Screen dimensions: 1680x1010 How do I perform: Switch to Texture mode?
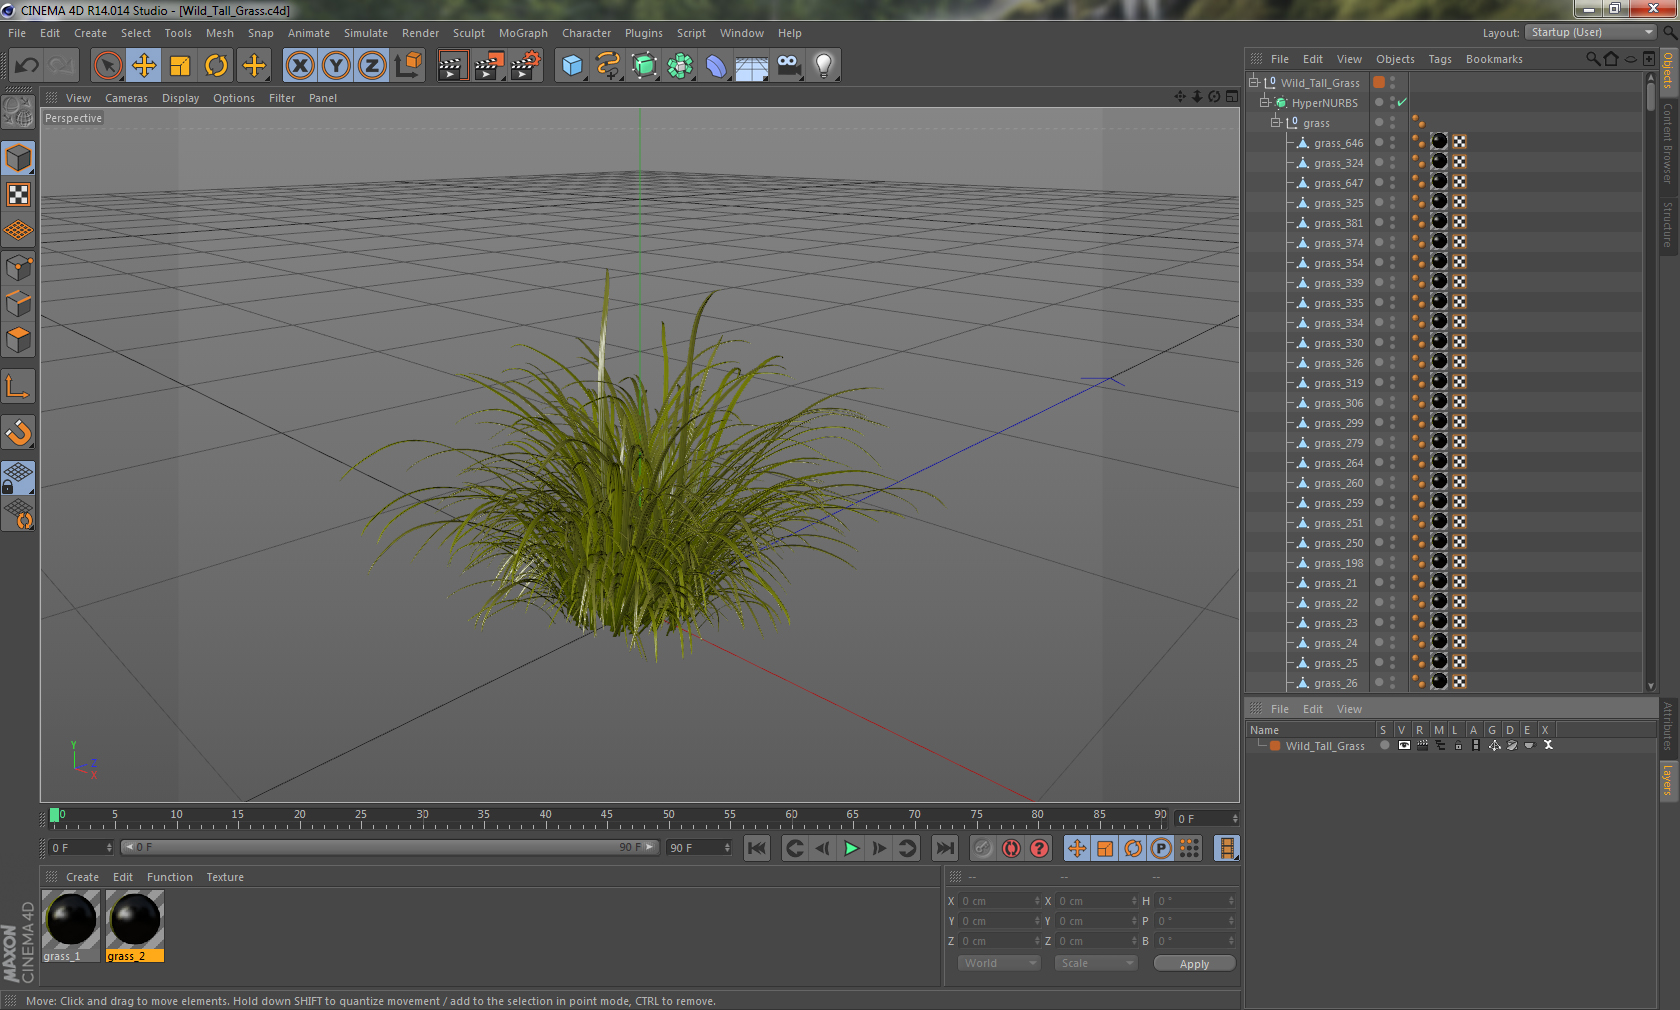pyautogui.click(x=18, y=195)
